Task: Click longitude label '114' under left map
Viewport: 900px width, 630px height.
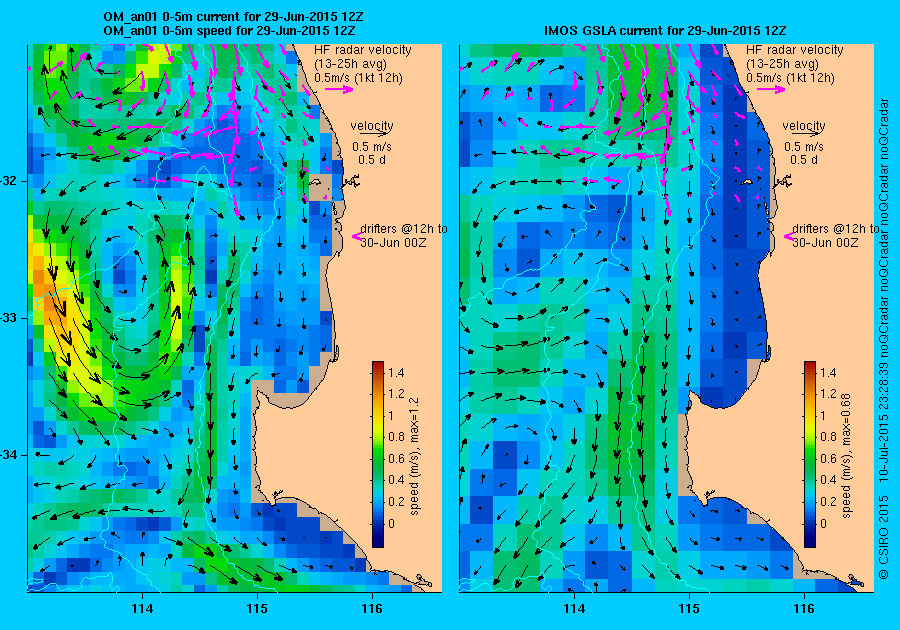Action: pos(142,609)
